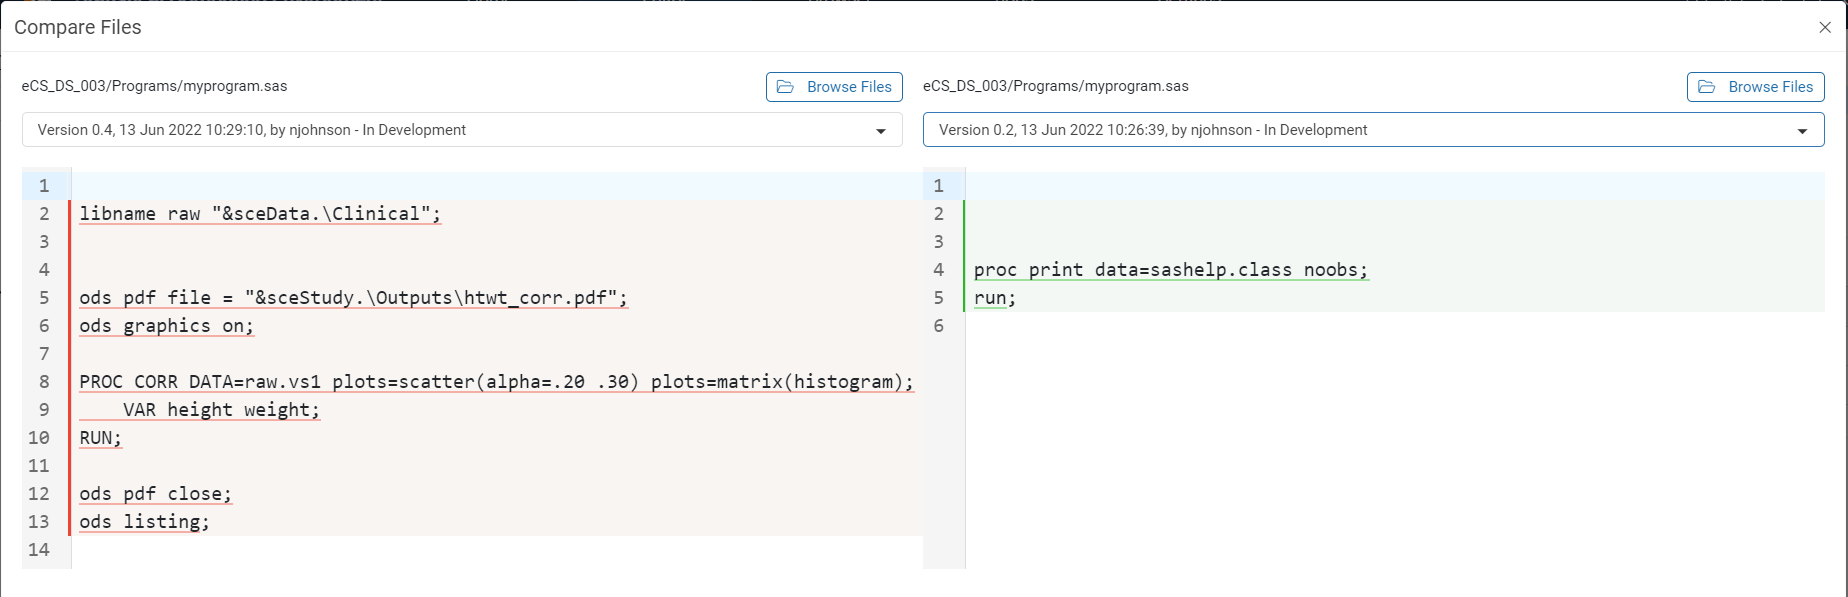Open the Version 0.2 dropdown
Viewport: 1848px width, 597px height.
pyautogui.click(x=1373, y=130)
